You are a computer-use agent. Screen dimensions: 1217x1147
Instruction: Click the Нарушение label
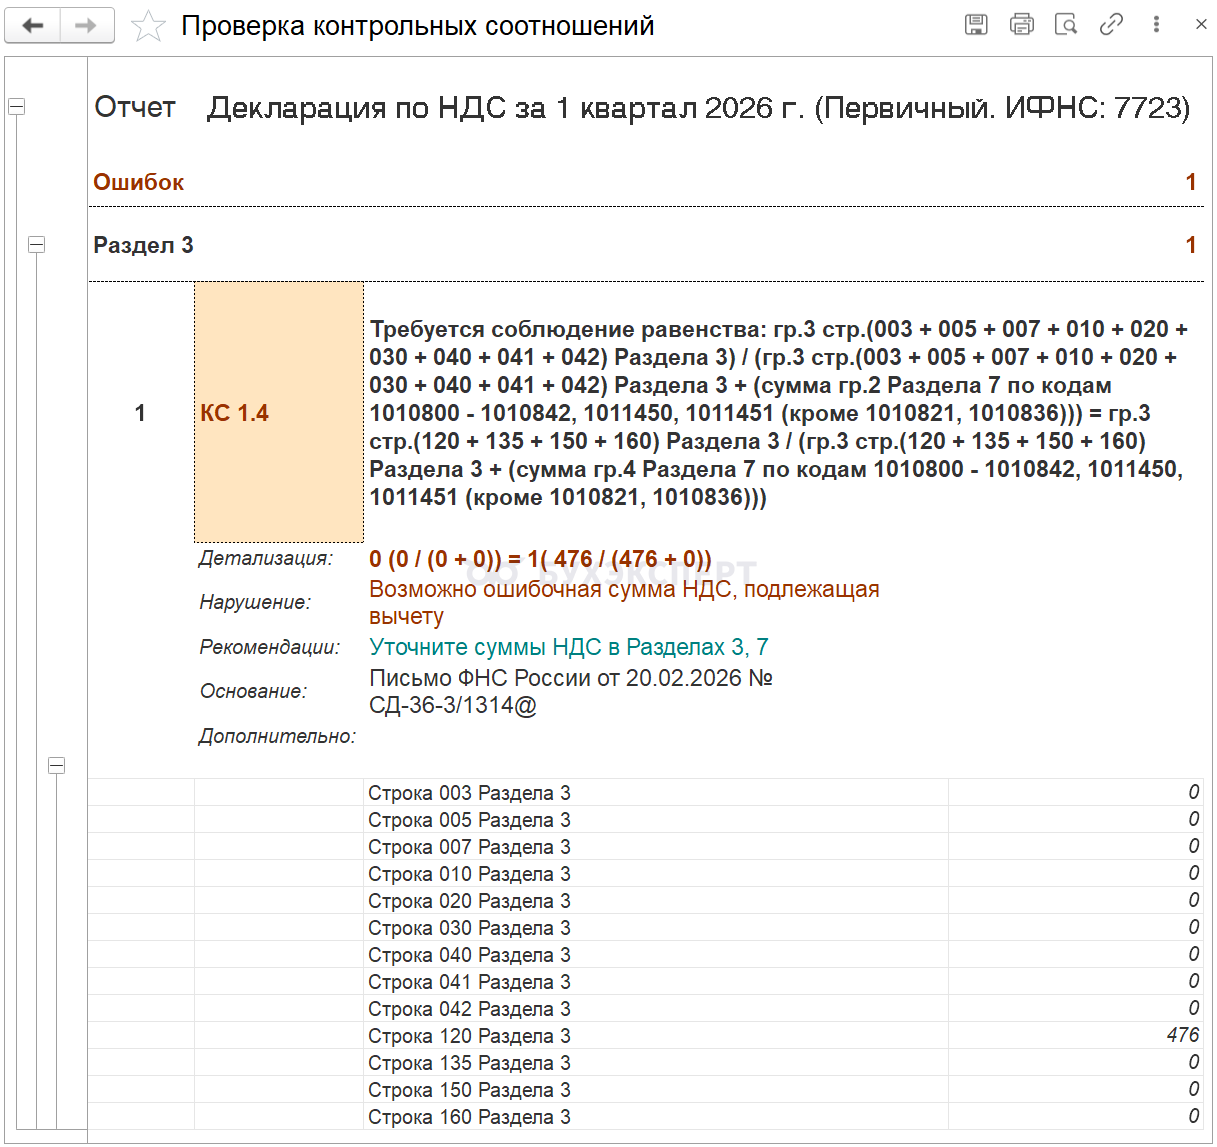point(255,602)
